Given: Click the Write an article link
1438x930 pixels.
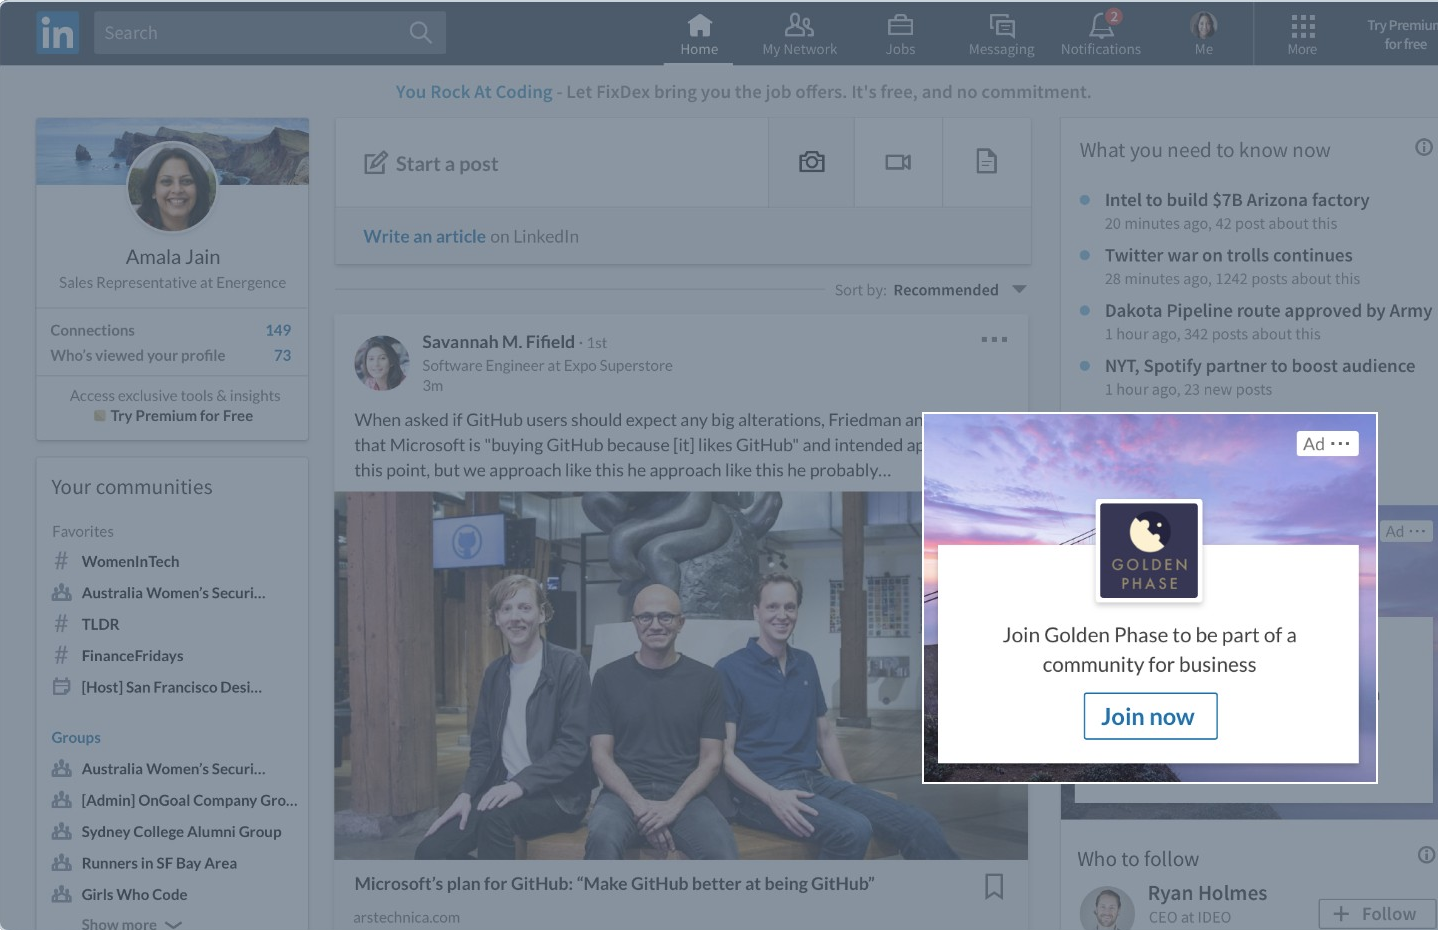Looking at the screenshot, I should click(x=424, y=237).
